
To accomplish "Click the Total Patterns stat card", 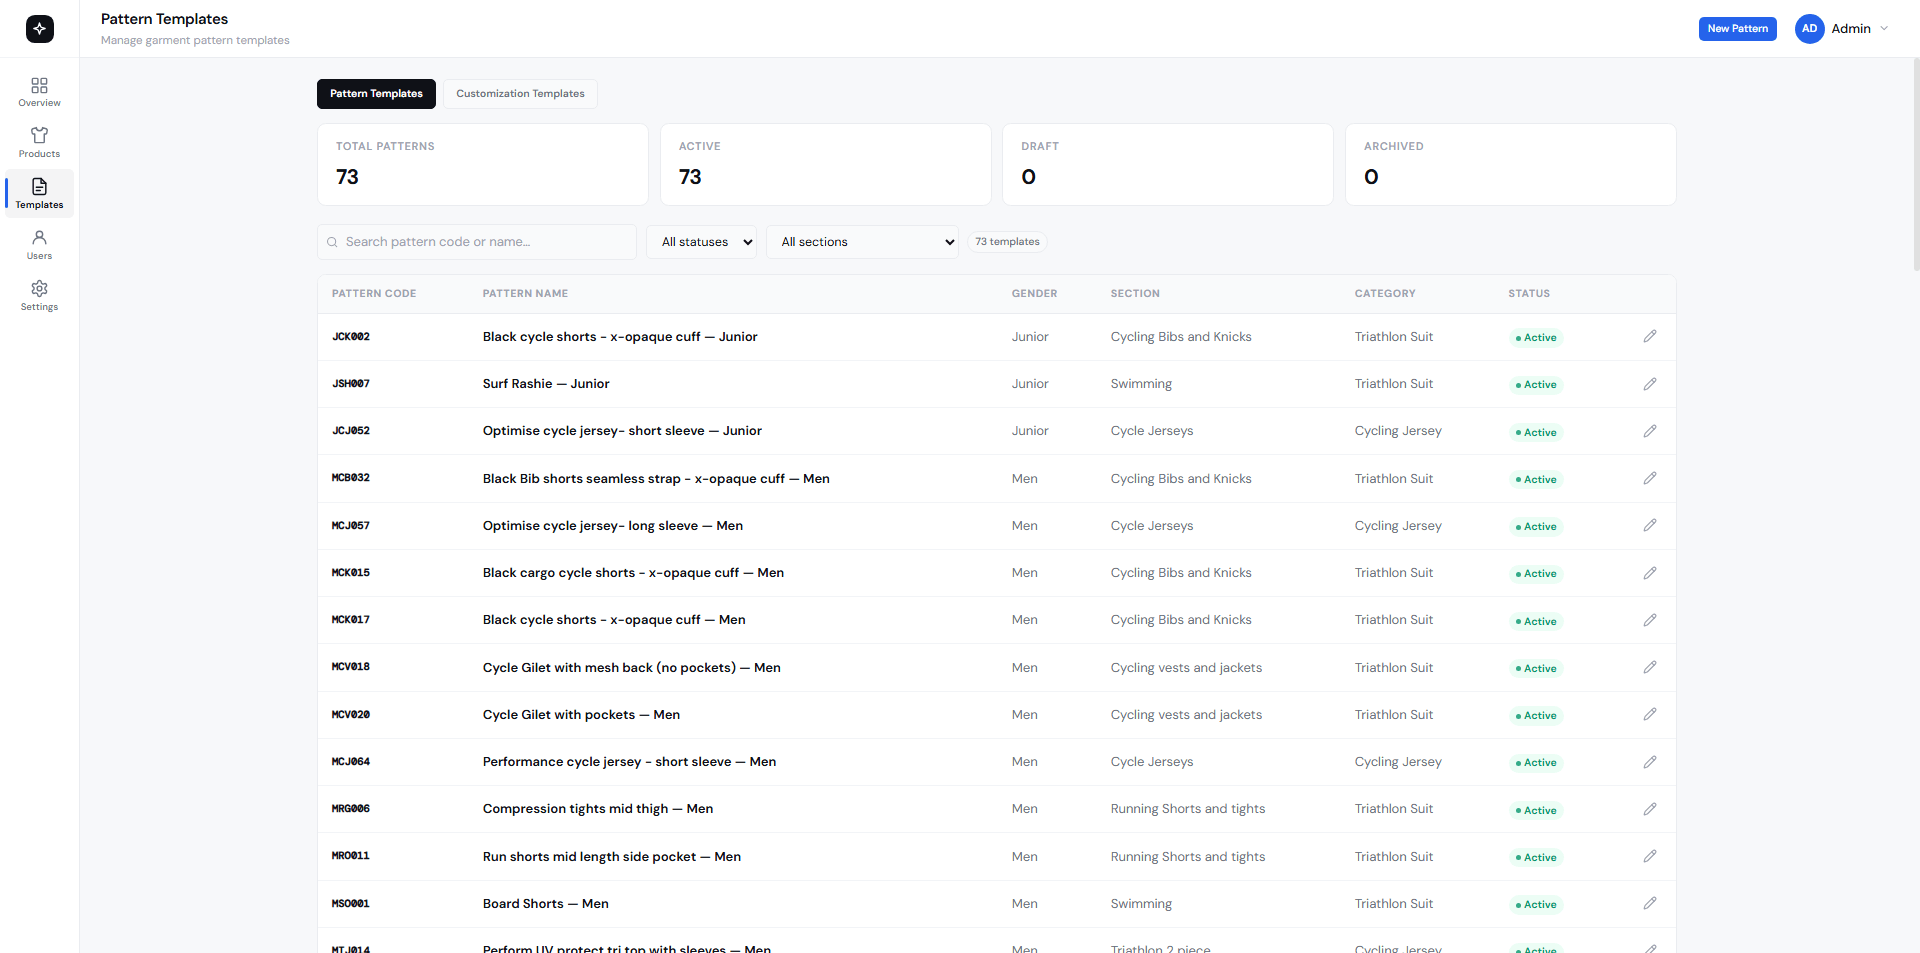I will [483, 165].
